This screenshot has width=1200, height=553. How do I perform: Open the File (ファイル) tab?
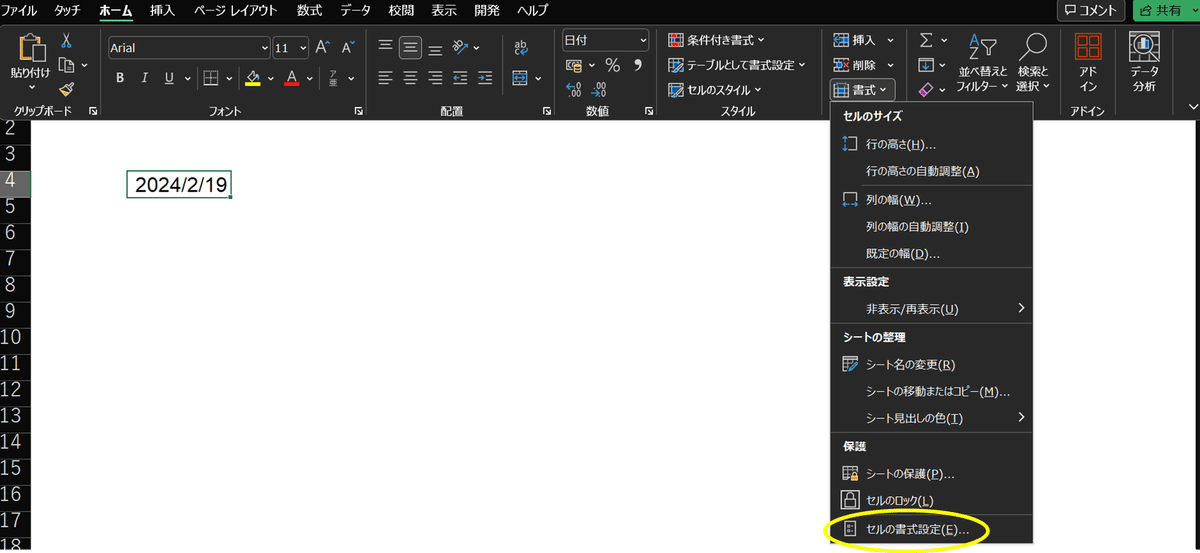coord(19,10)
